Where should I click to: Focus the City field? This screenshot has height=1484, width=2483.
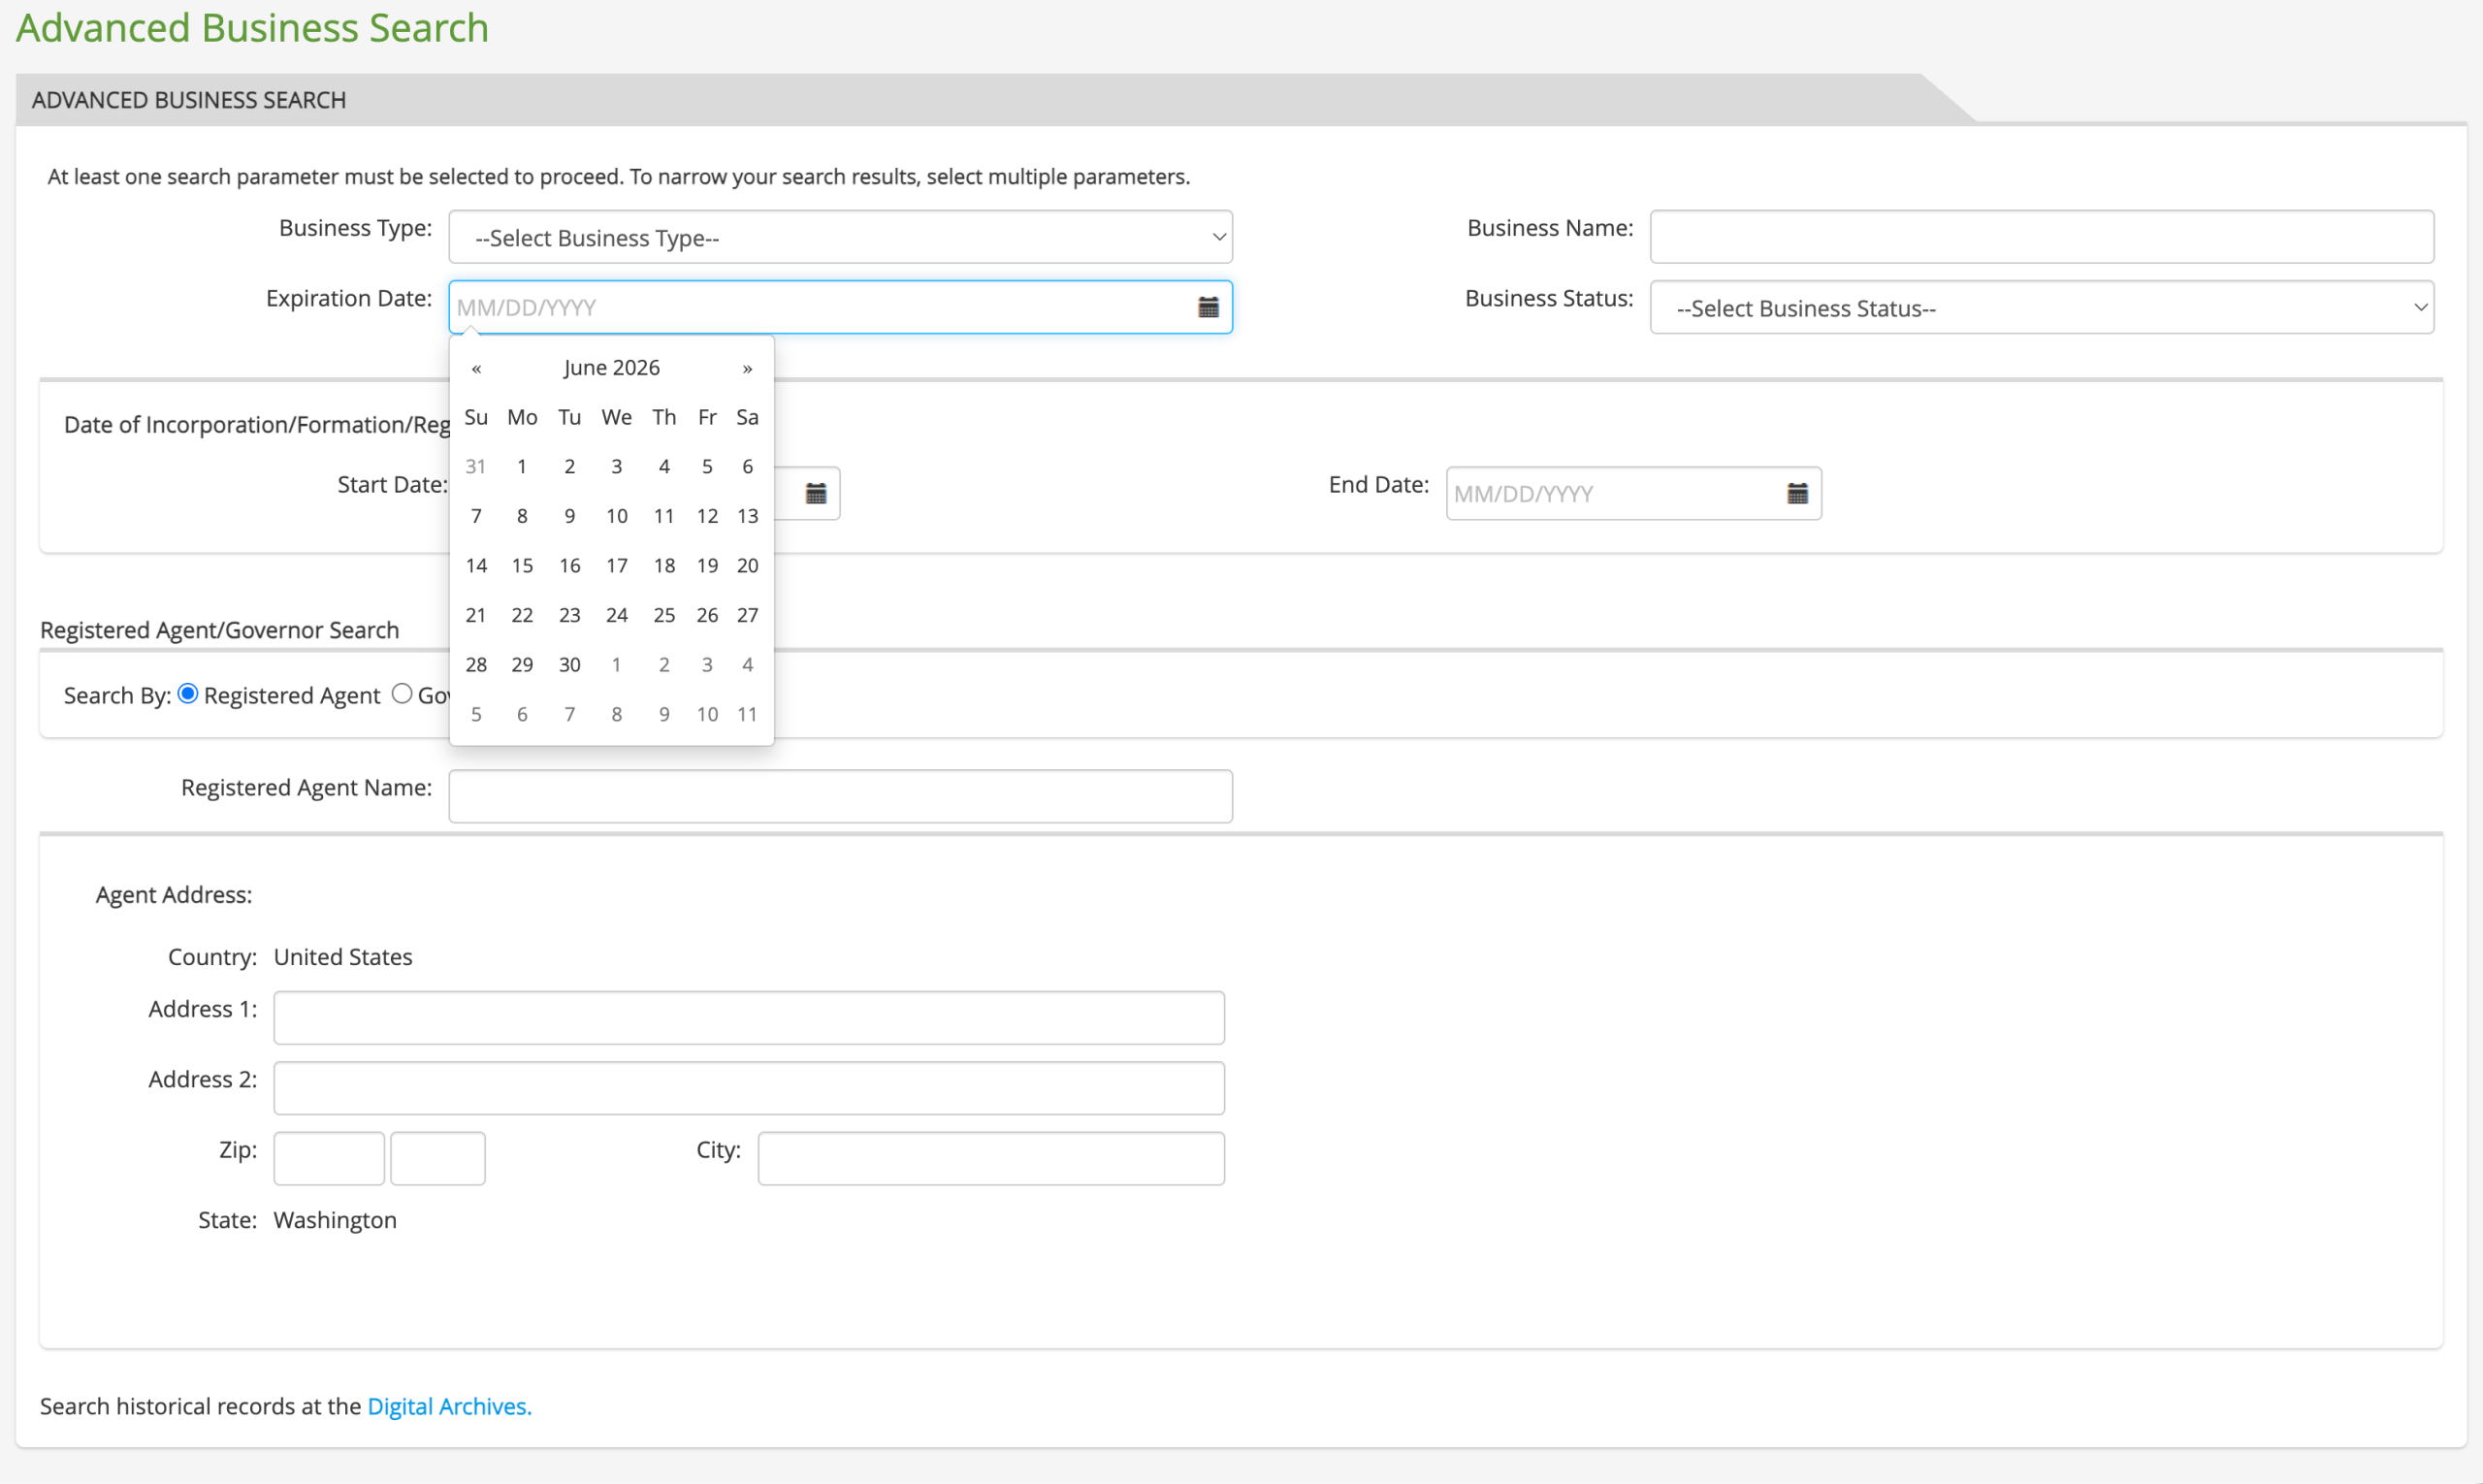tap(991, 1158)
